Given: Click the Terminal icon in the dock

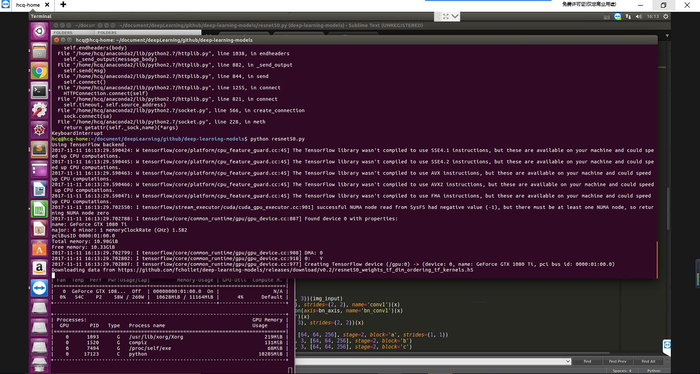Looking at the screenshot, I should (39, 91).
